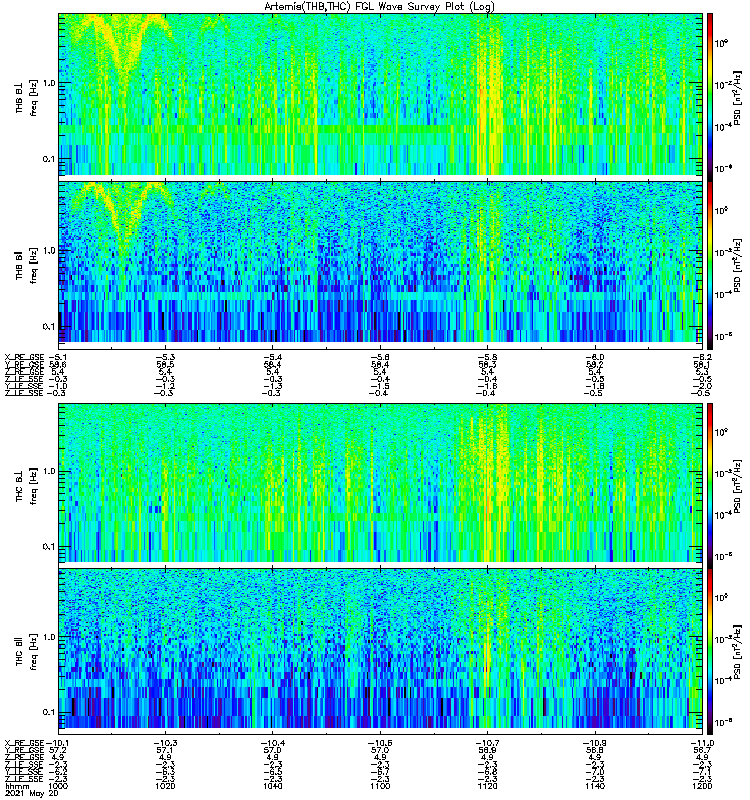Click the 'hhmm' time-format label
This screenshot has height=800, width=750.
(x=15, y=786)
